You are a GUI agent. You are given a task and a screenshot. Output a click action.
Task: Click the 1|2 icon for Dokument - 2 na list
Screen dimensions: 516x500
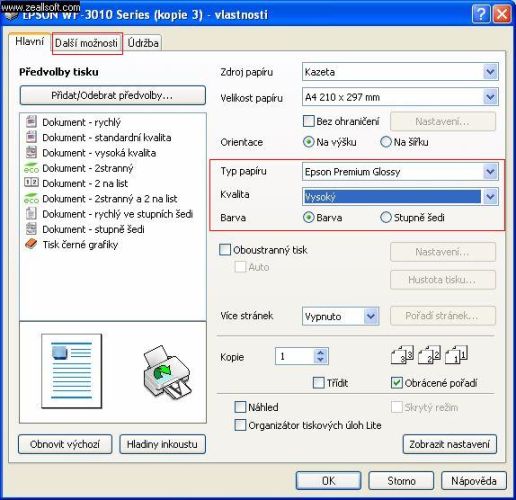coord(31,182)
